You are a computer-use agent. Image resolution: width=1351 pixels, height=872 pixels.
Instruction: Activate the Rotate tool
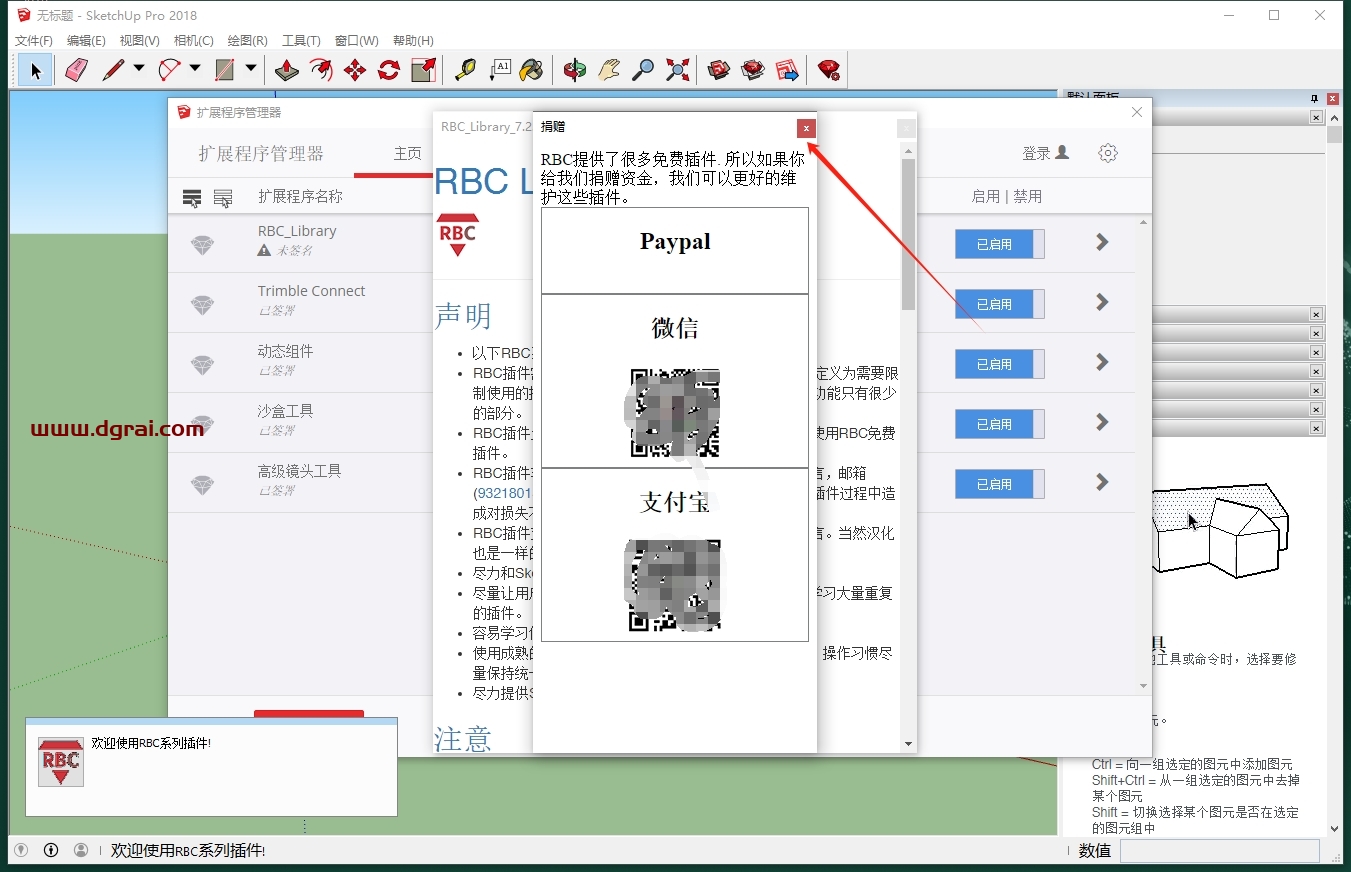[x=389, y=70]
